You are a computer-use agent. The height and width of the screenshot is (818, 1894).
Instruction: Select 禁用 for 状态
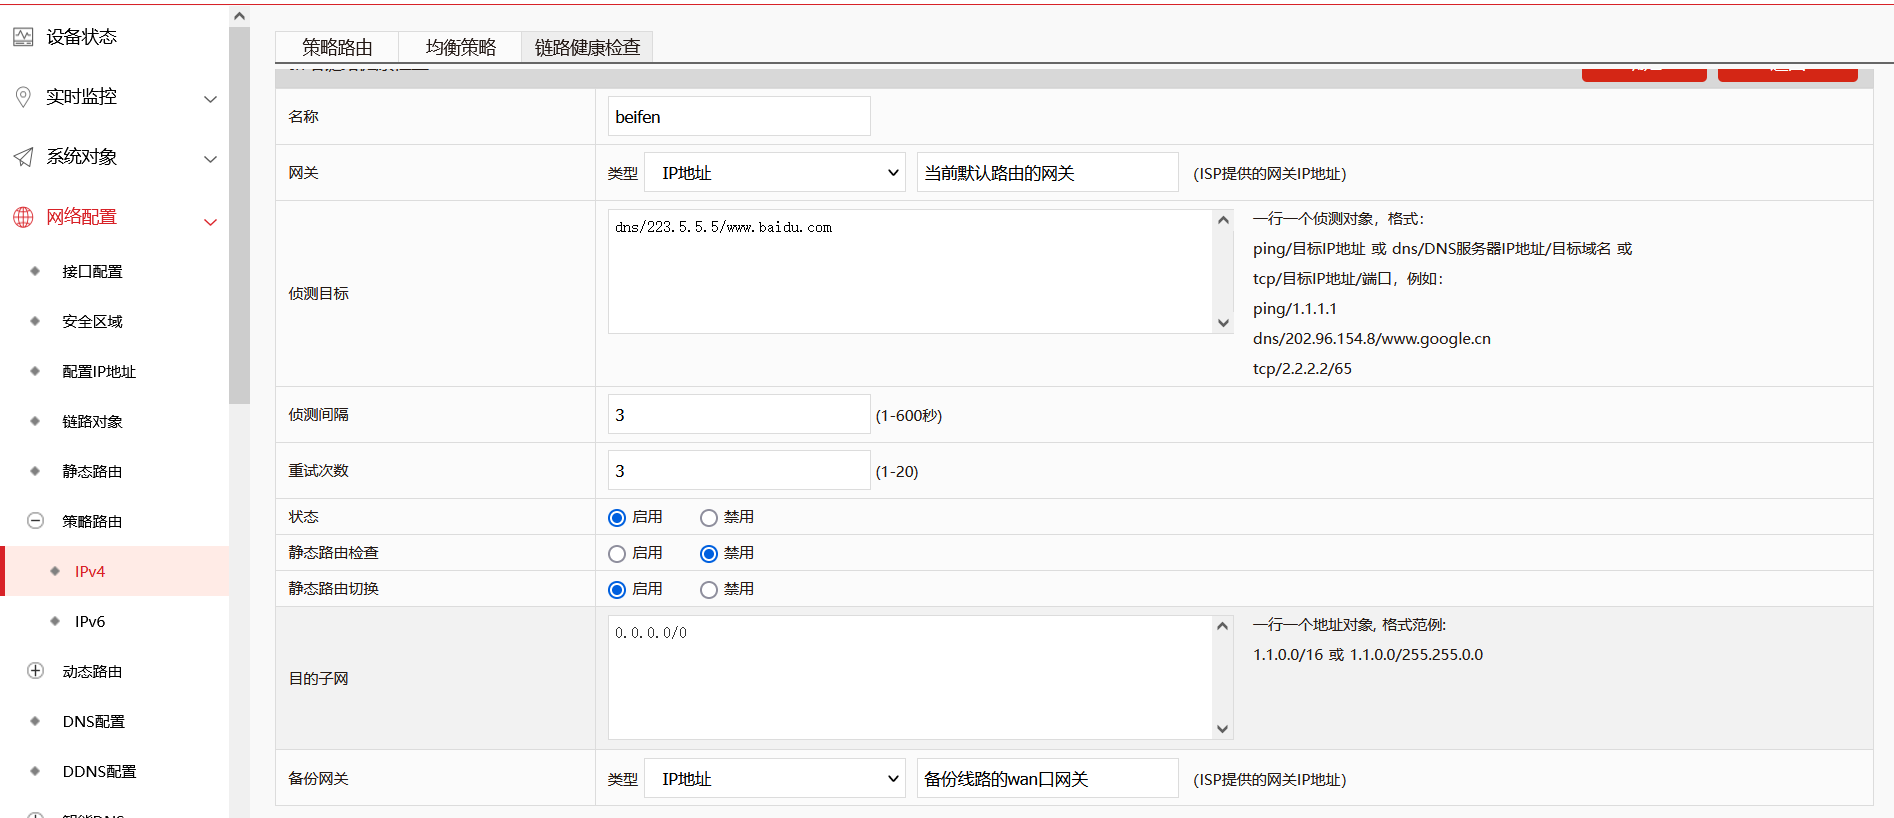[x=709, y=518]
